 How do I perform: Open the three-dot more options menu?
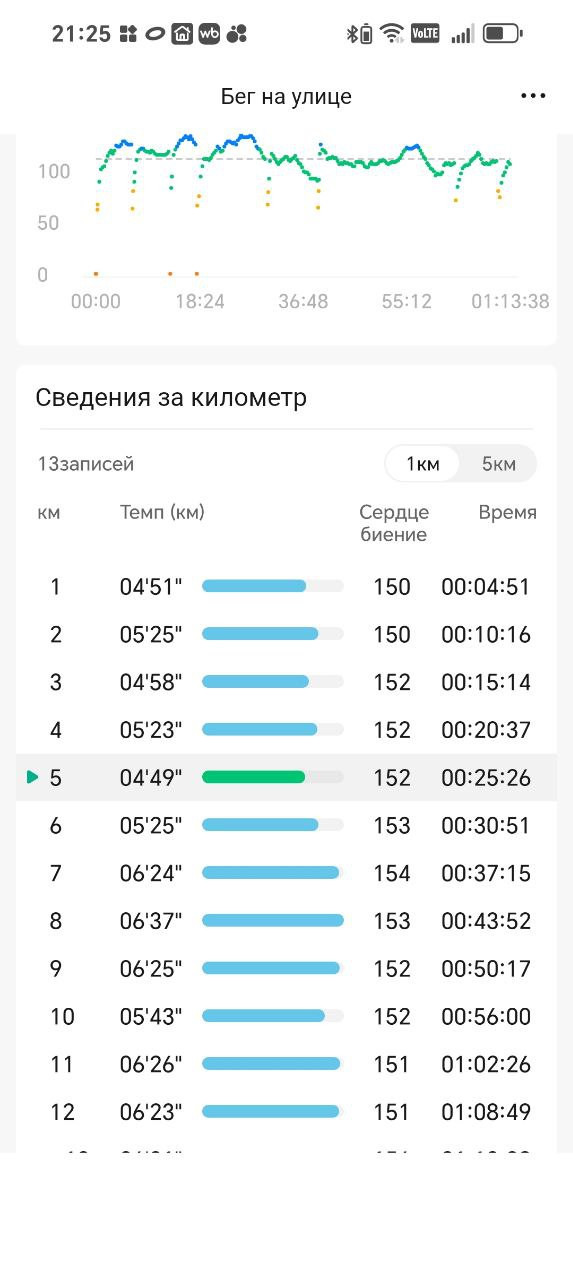point(533,96)
